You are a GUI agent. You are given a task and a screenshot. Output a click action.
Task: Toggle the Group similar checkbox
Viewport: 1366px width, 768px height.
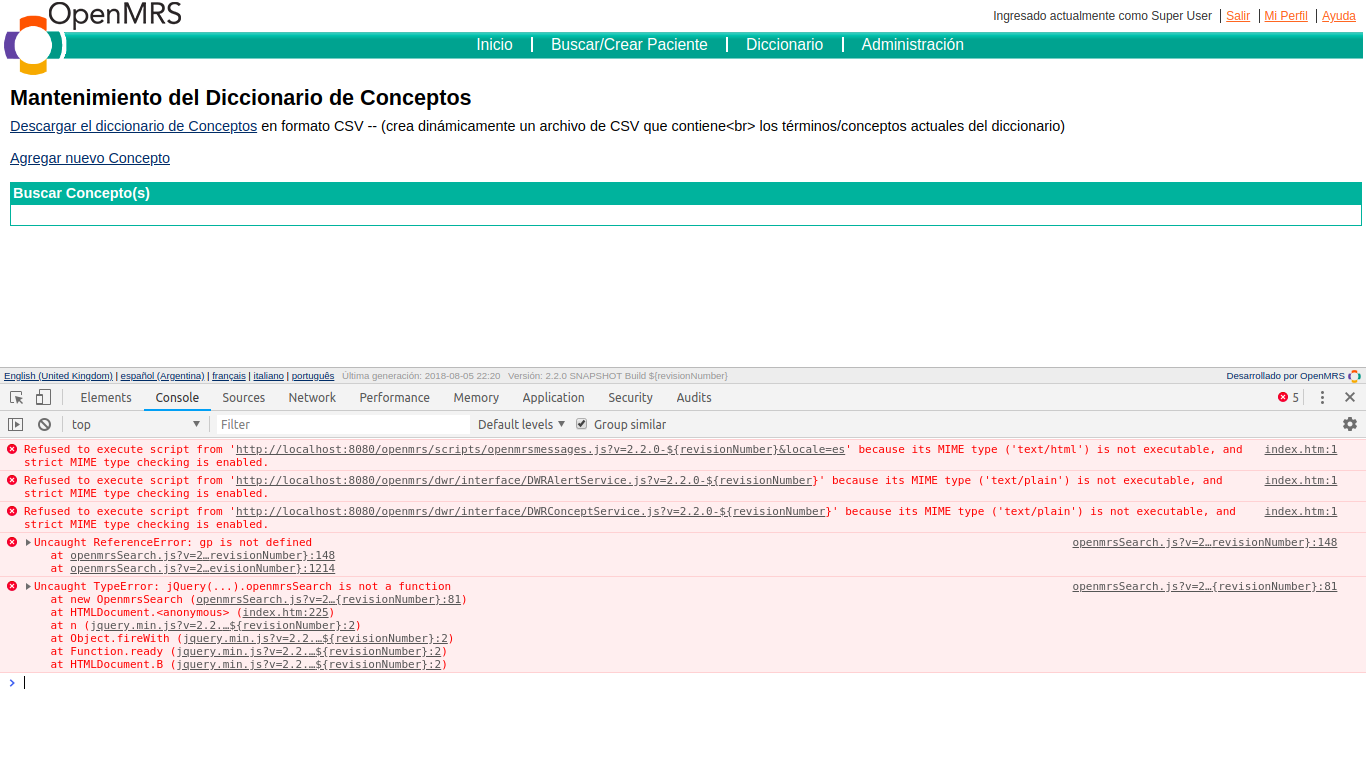tap(582, 424)
